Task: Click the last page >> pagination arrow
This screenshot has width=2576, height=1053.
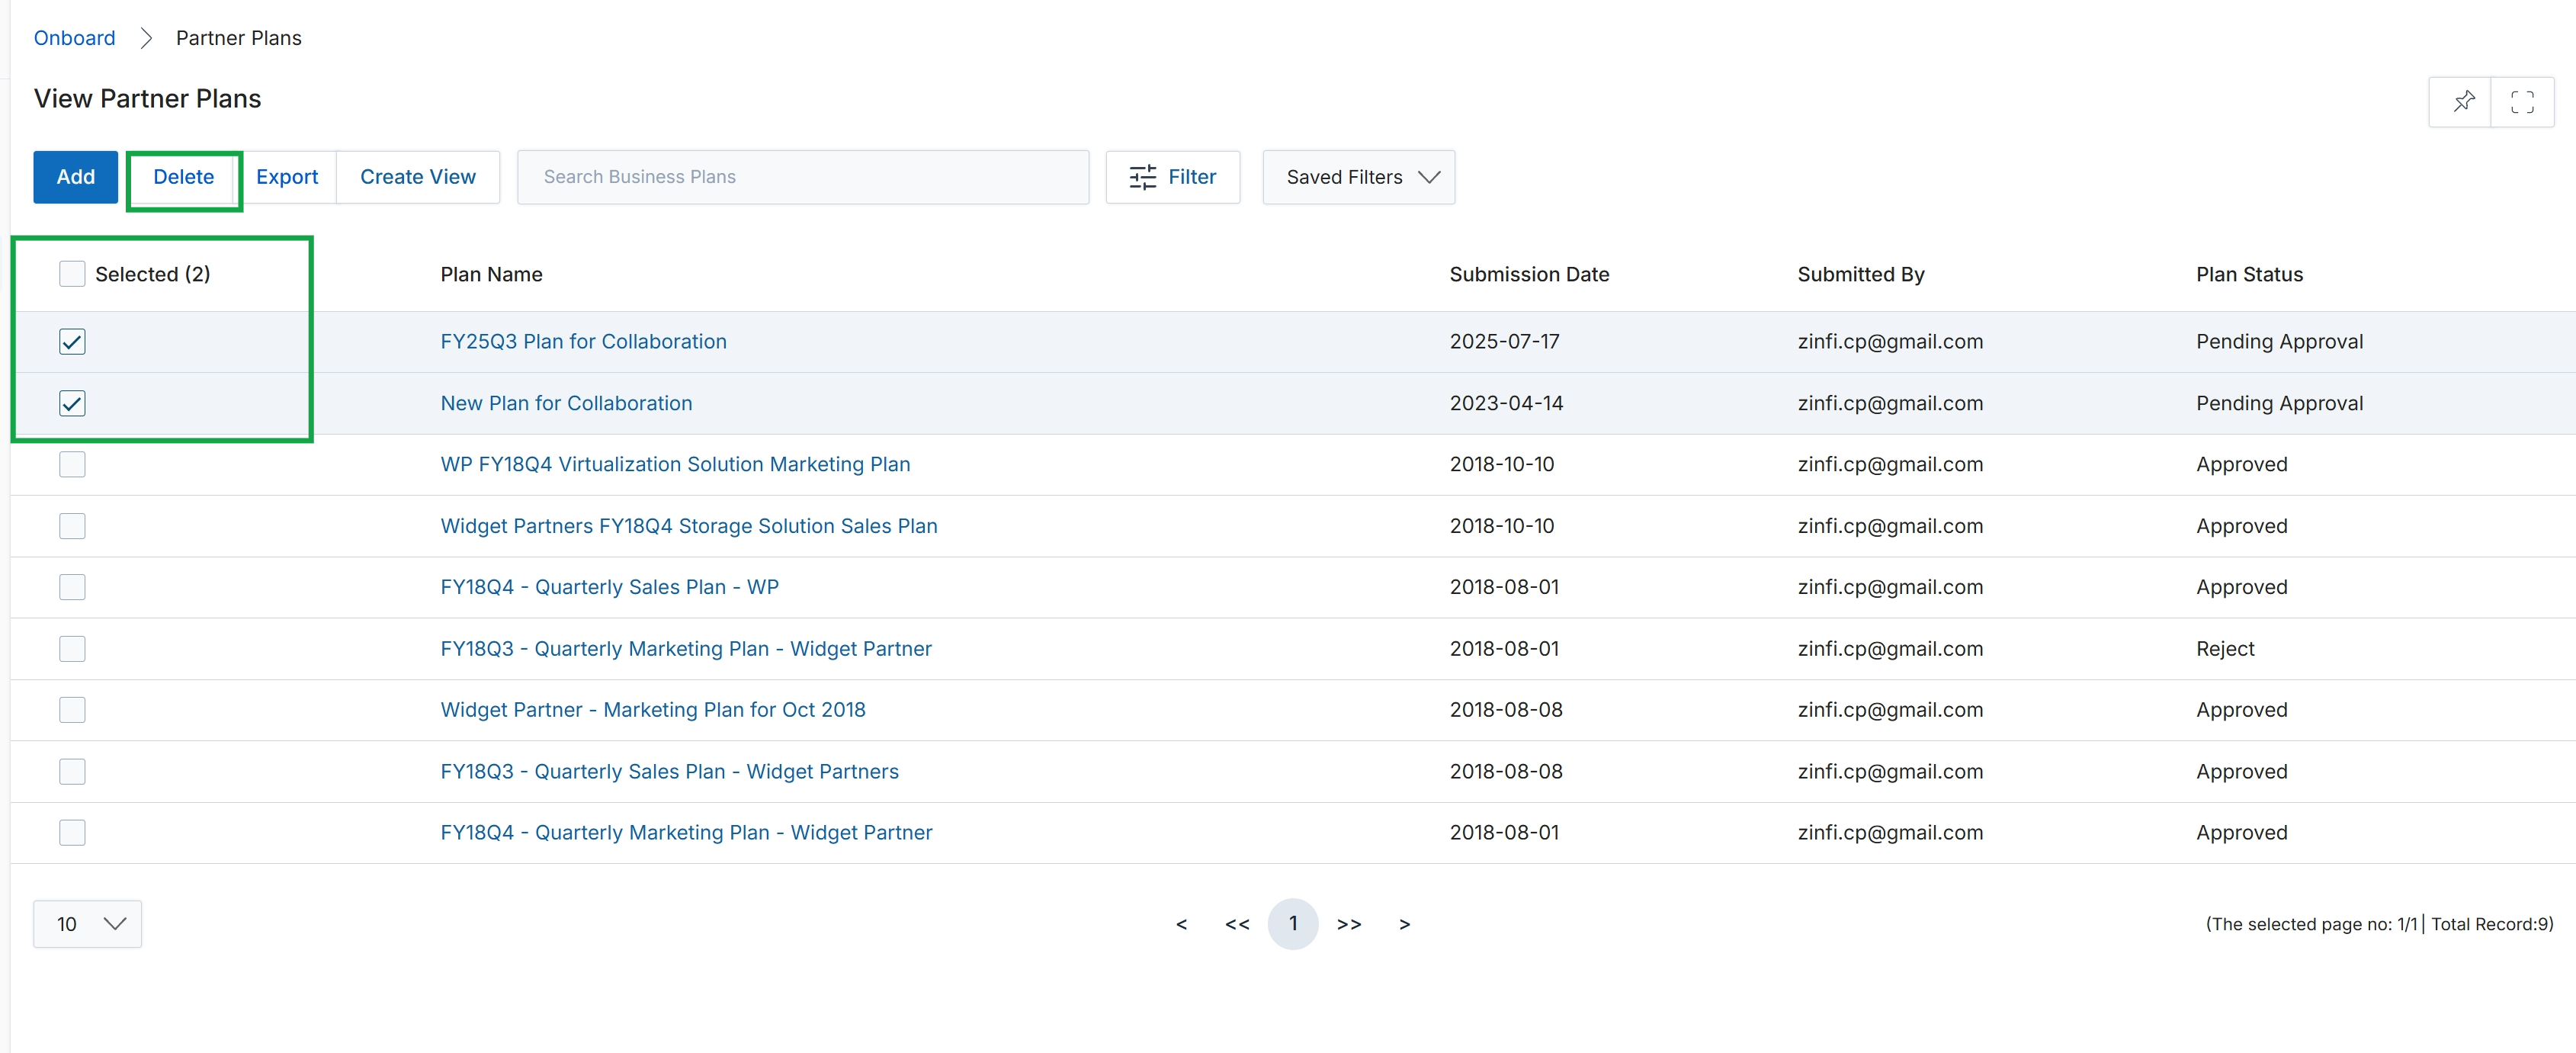Action: 1349,924
